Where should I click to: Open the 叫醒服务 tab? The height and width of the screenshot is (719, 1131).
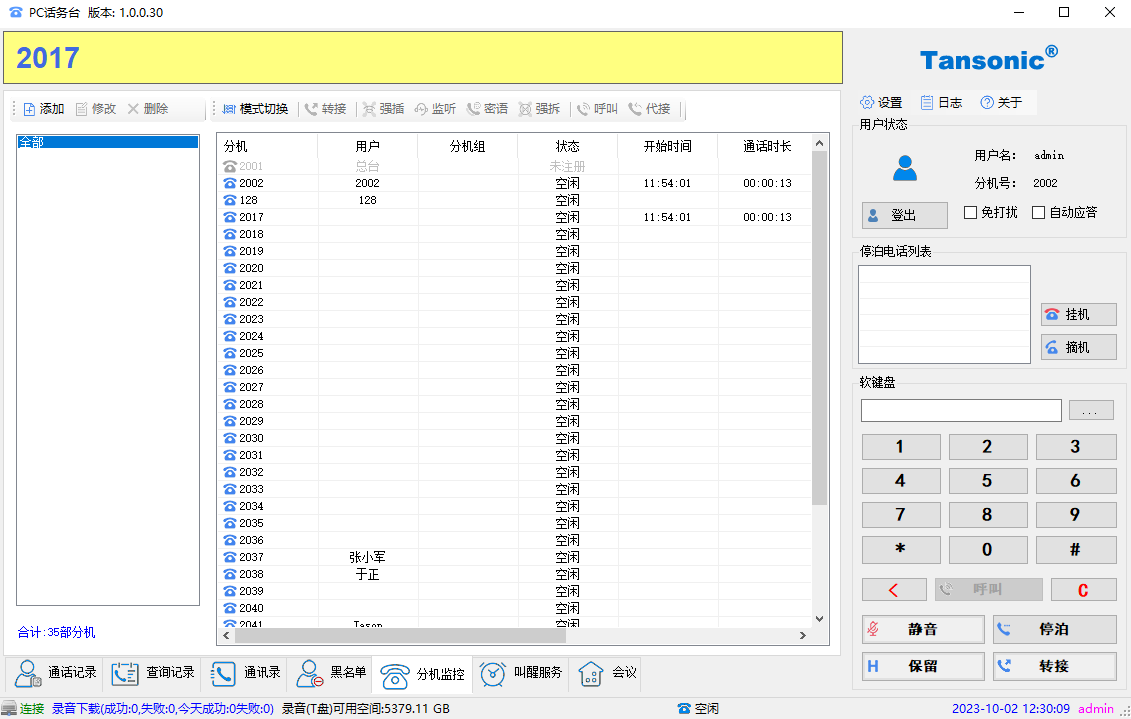click(x=521, y=674)
